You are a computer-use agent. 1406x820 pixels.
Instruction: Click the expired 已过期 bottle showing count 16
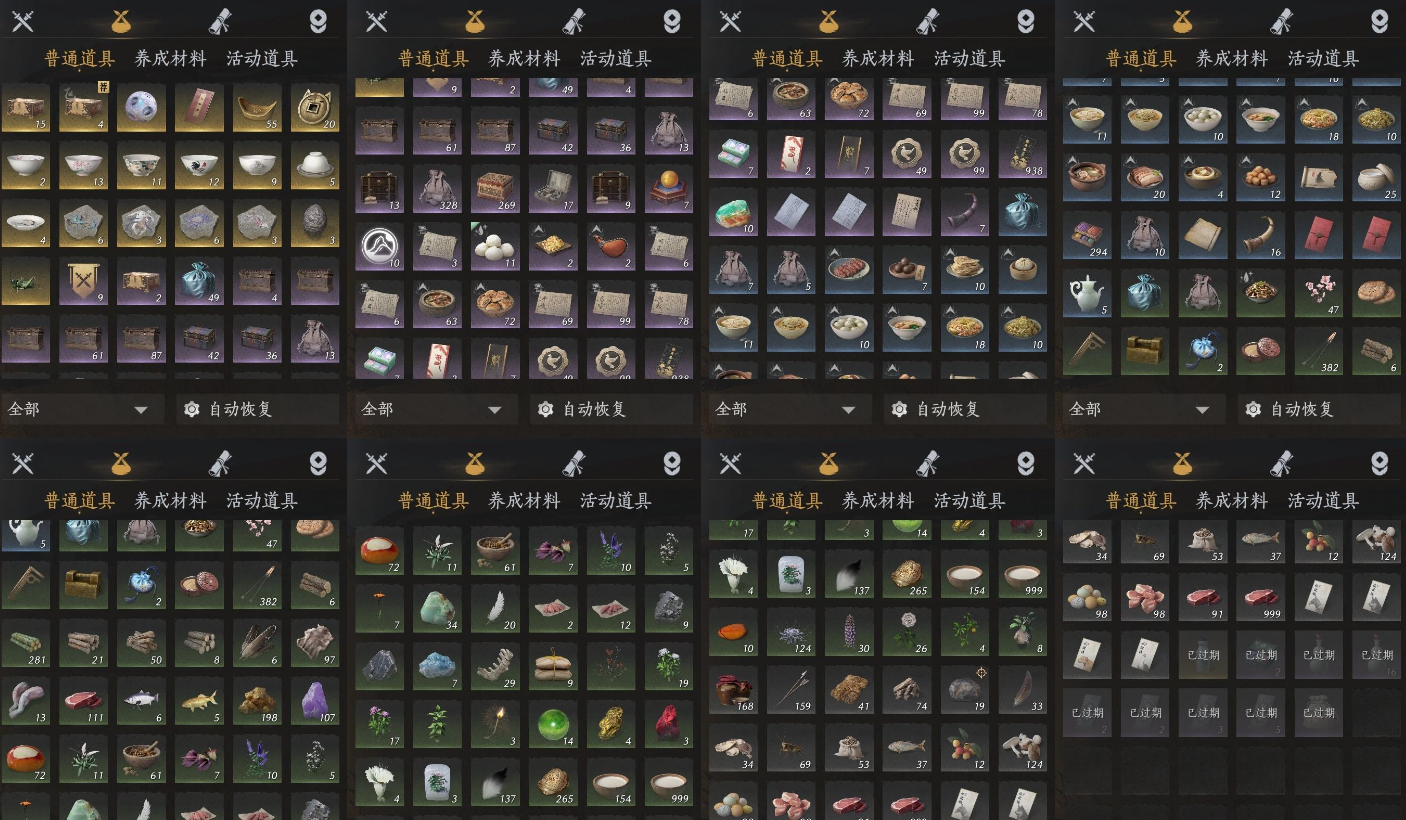click(1377, 654)
